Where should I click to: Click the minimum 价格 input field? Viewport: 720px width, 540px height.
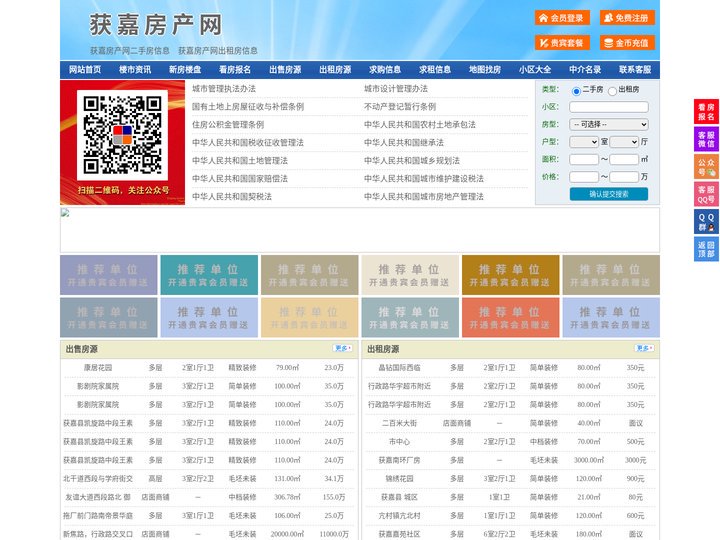coord(584,177)
